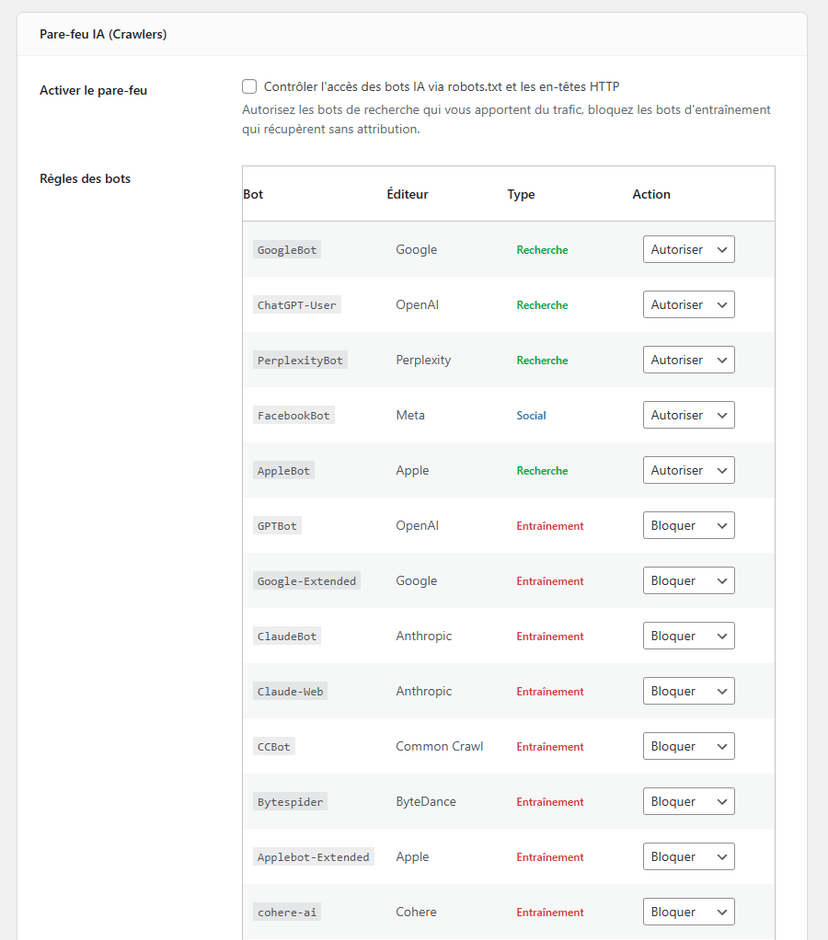The image size is (828, 940).
Task: Click the Type column header
Action: point(521,194)
